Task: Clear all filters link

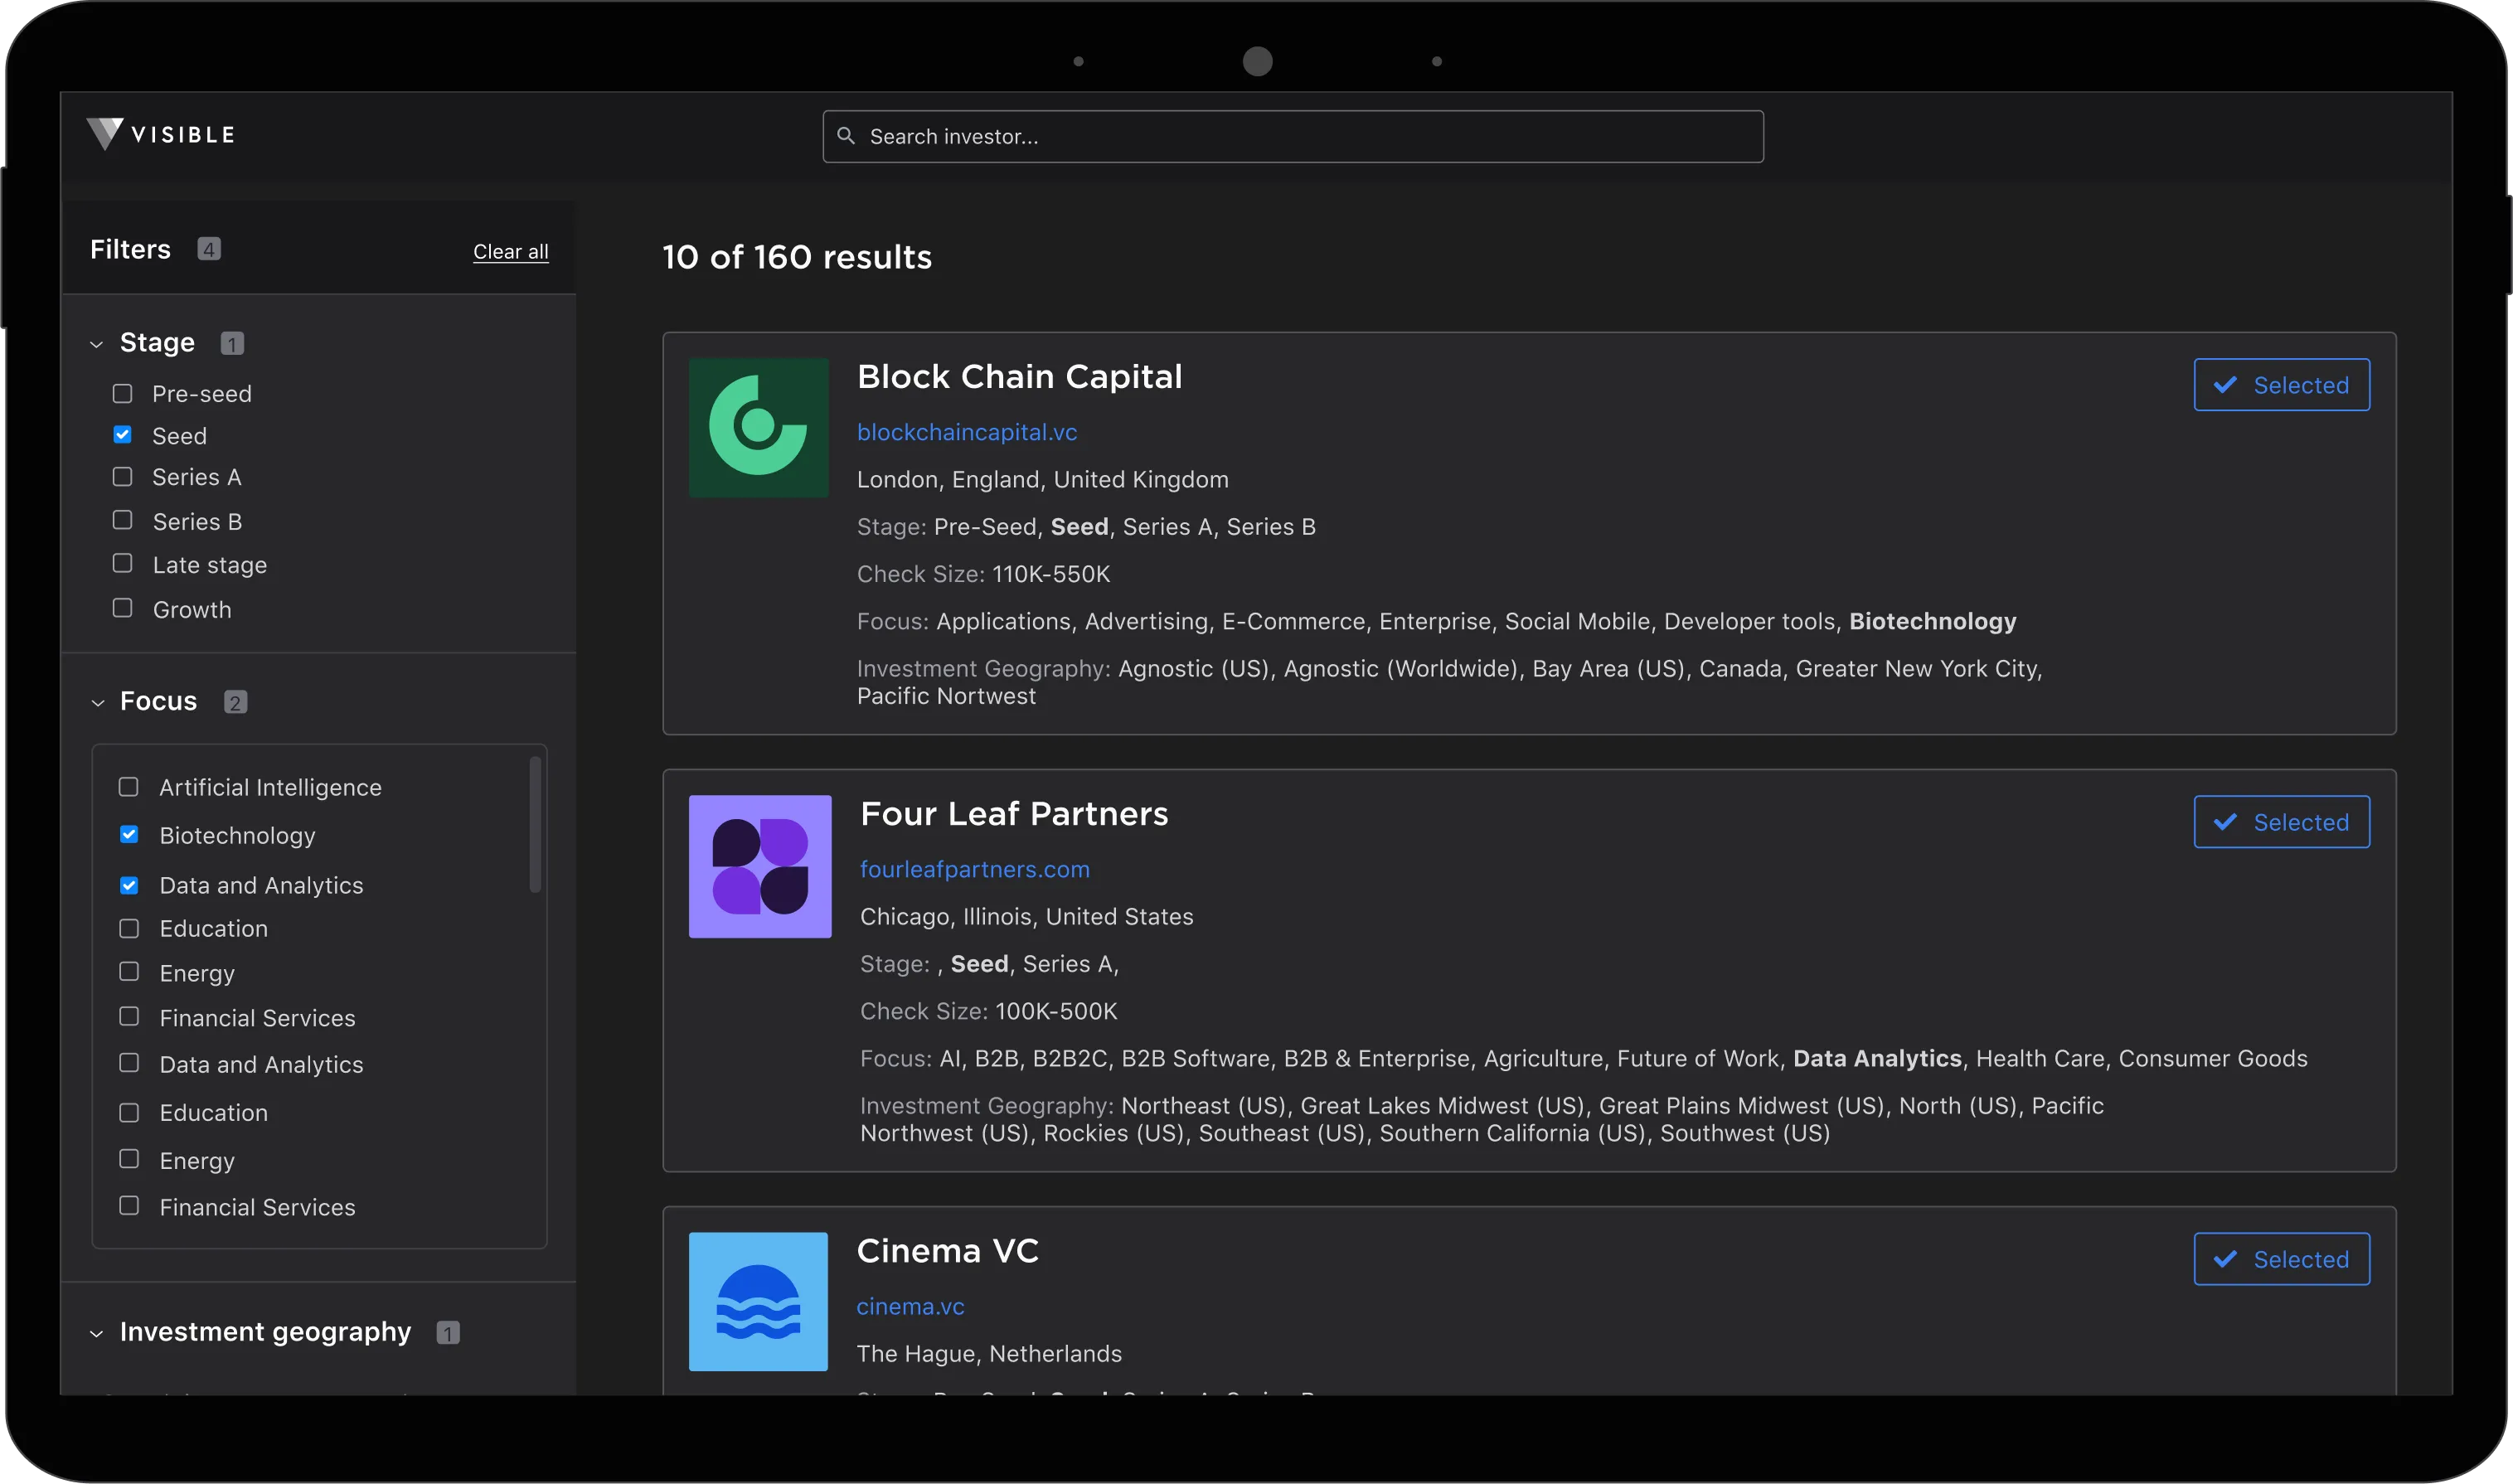Action: click(x=511, y=252)
